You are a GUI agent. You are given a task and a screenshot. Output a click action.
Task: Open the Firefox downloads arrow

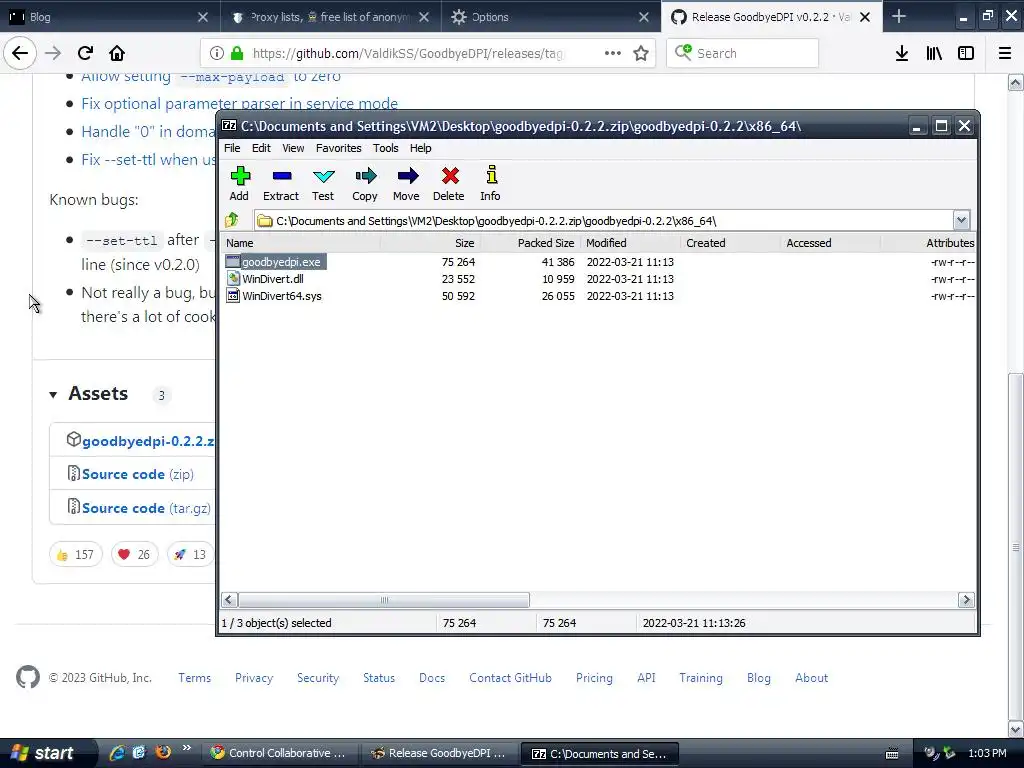902,53
